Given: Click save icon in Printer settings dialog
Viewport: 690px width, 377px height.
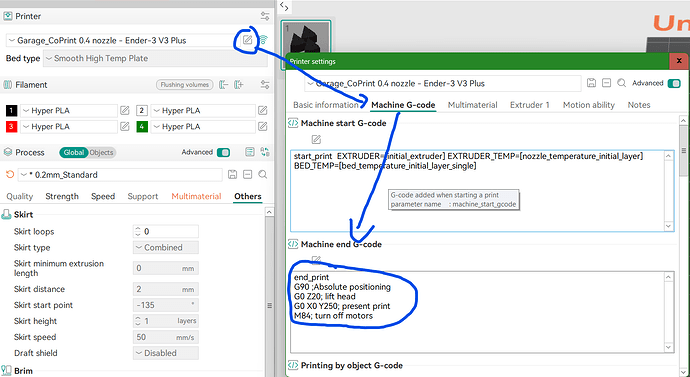Looking at the screenshot, I should coord(591,83).
